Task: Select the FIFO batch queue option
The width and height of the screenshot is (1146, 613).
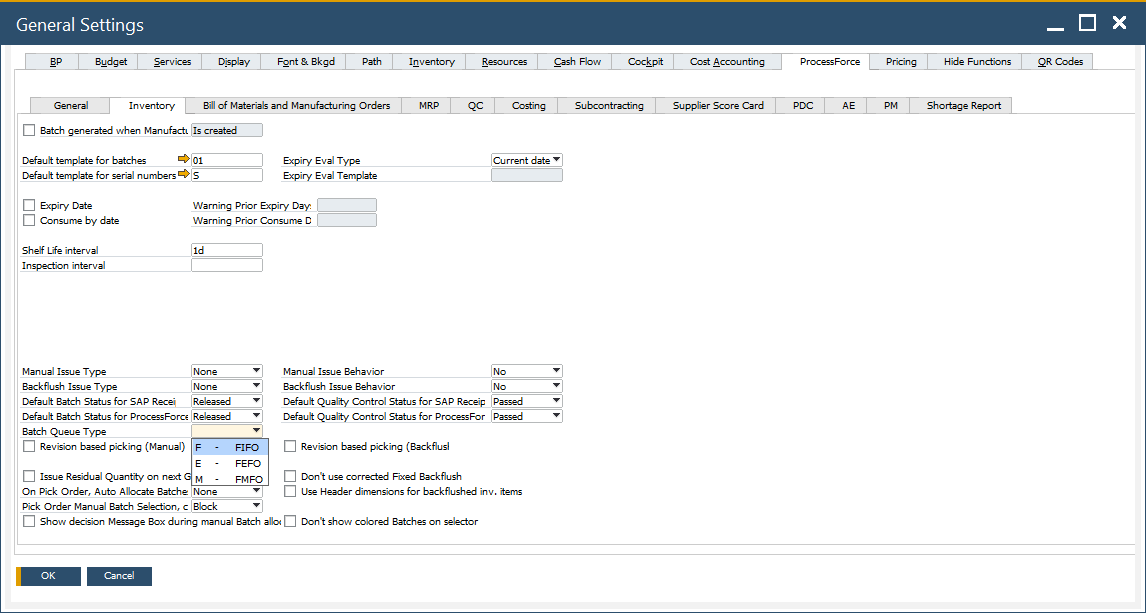Action: [230, 448]
